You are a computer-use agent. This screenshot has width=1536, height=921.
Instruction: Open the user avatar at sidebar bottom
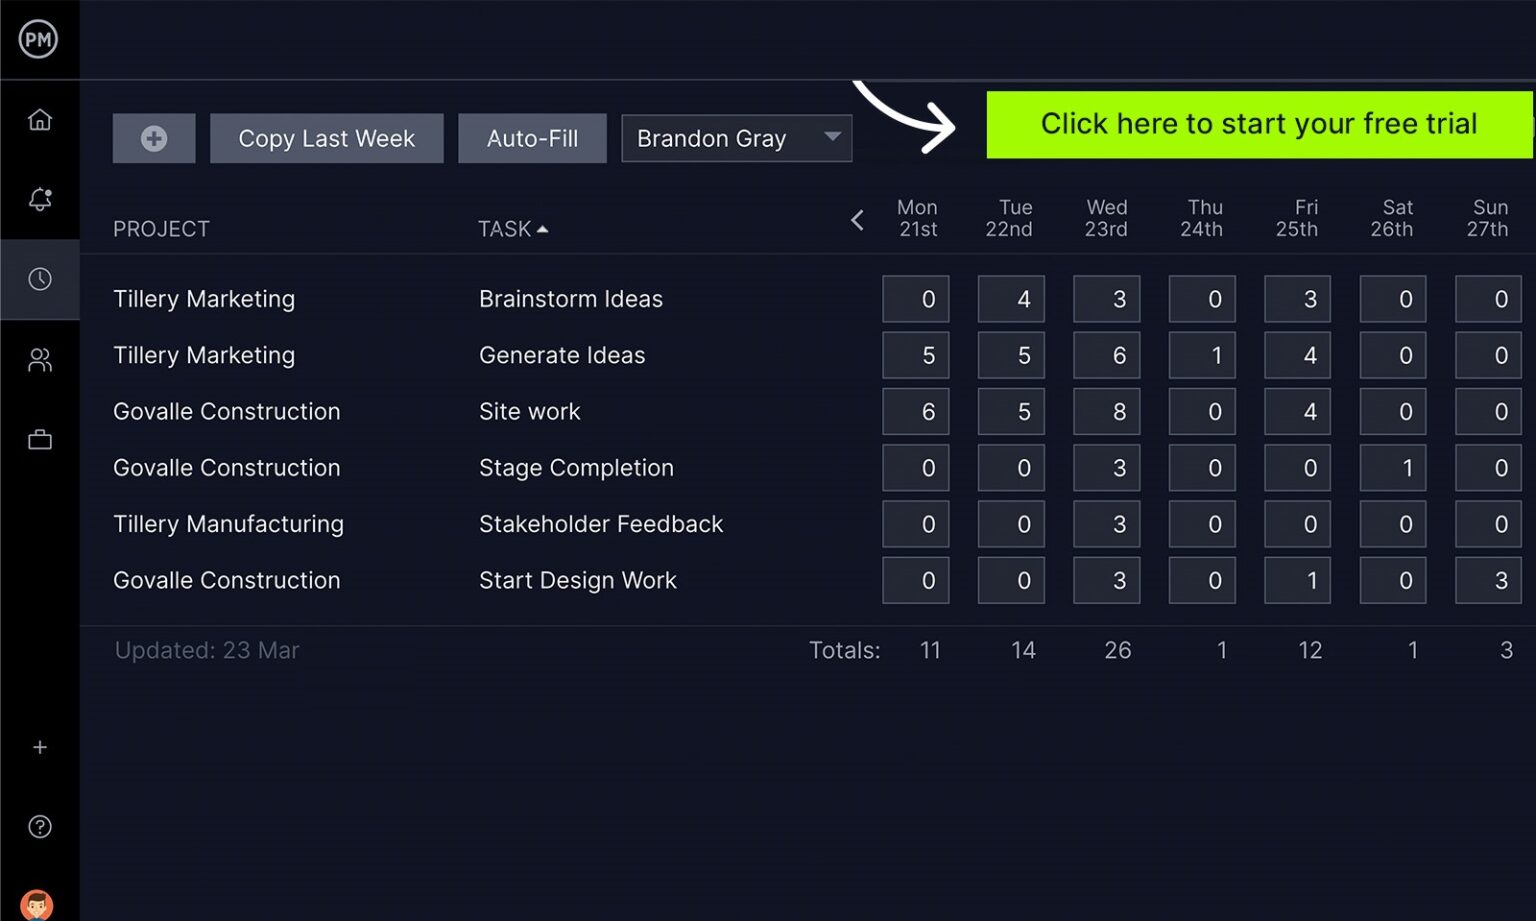click(x=39, y=905)
